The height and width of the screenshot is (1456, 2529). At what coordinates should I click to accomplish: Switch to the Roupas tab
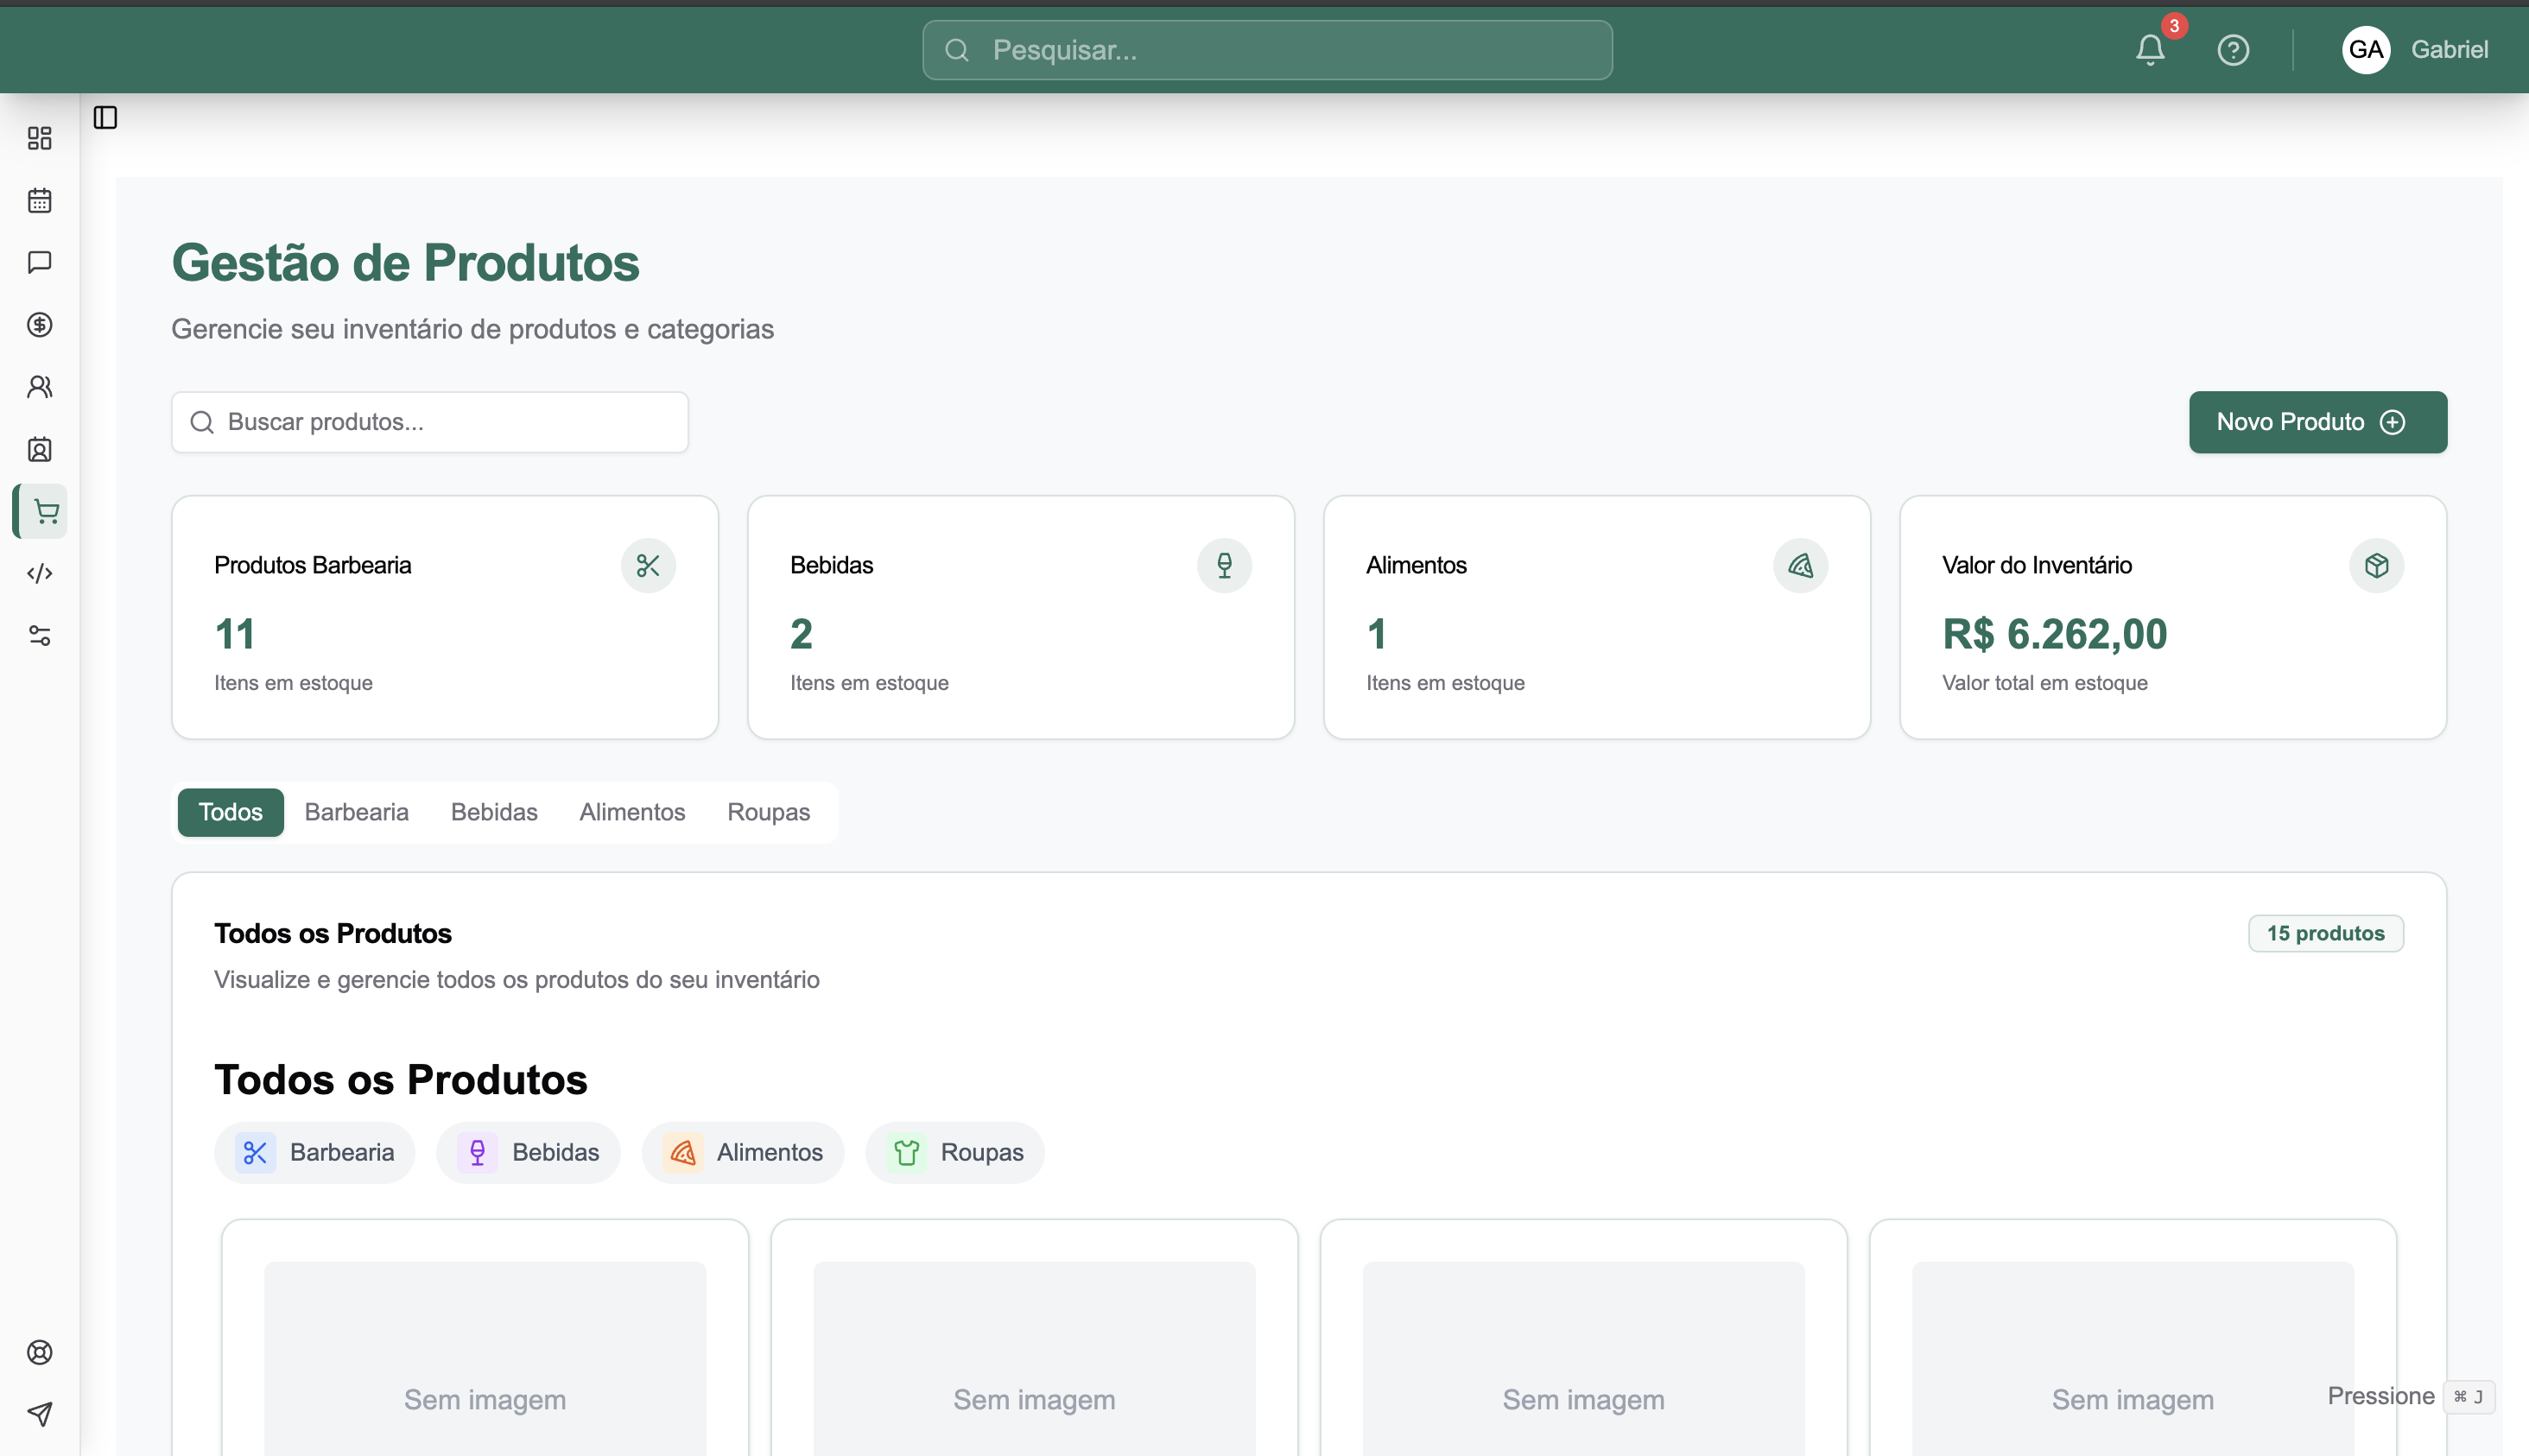click(768, 812)
